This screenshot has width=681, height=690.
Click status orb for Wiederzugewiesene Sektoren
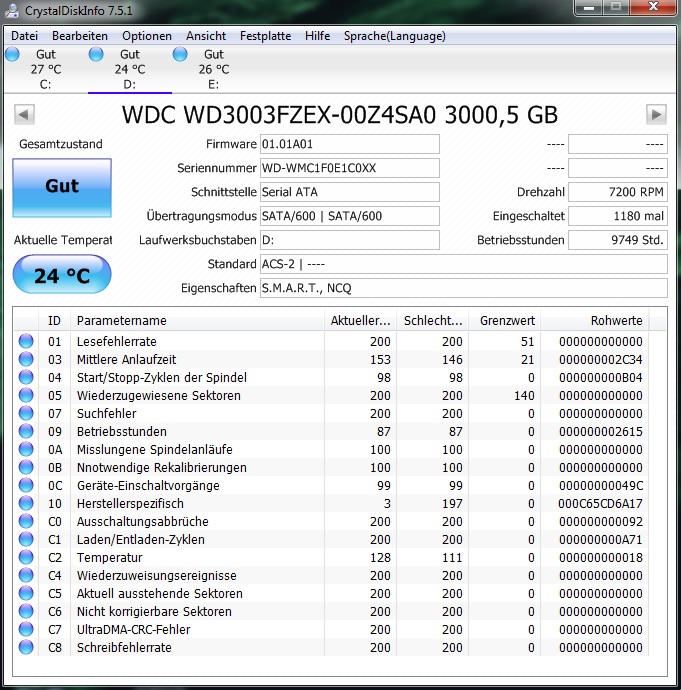click(x=26, y=395)
